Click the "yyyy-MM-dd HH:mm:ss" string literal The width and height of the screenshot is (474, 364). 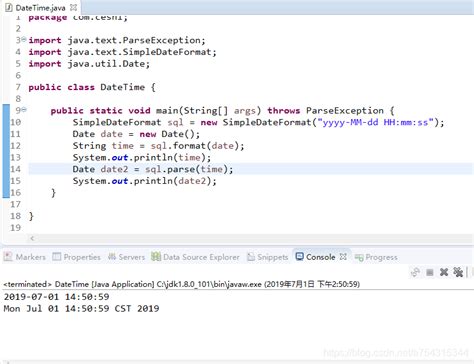pos(375,122)
